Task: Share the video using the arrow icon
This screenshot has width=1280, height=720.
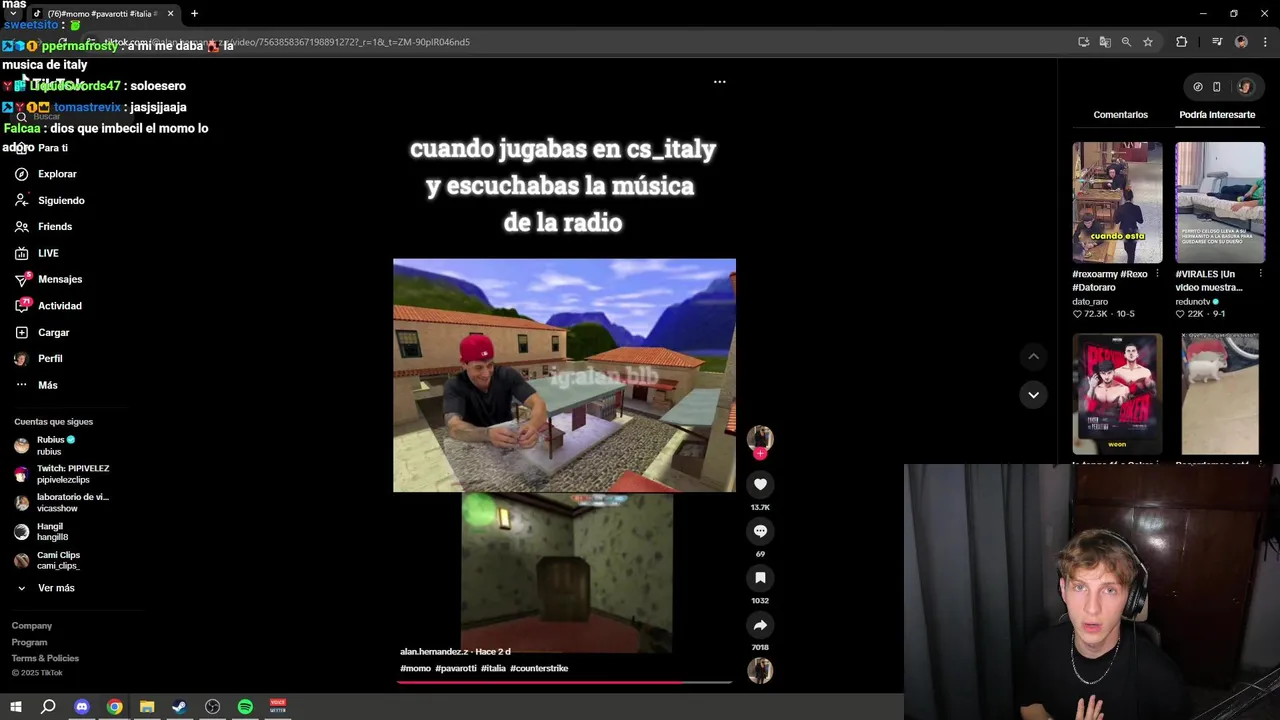Action: pyautogui.click(x=760, y=625)
